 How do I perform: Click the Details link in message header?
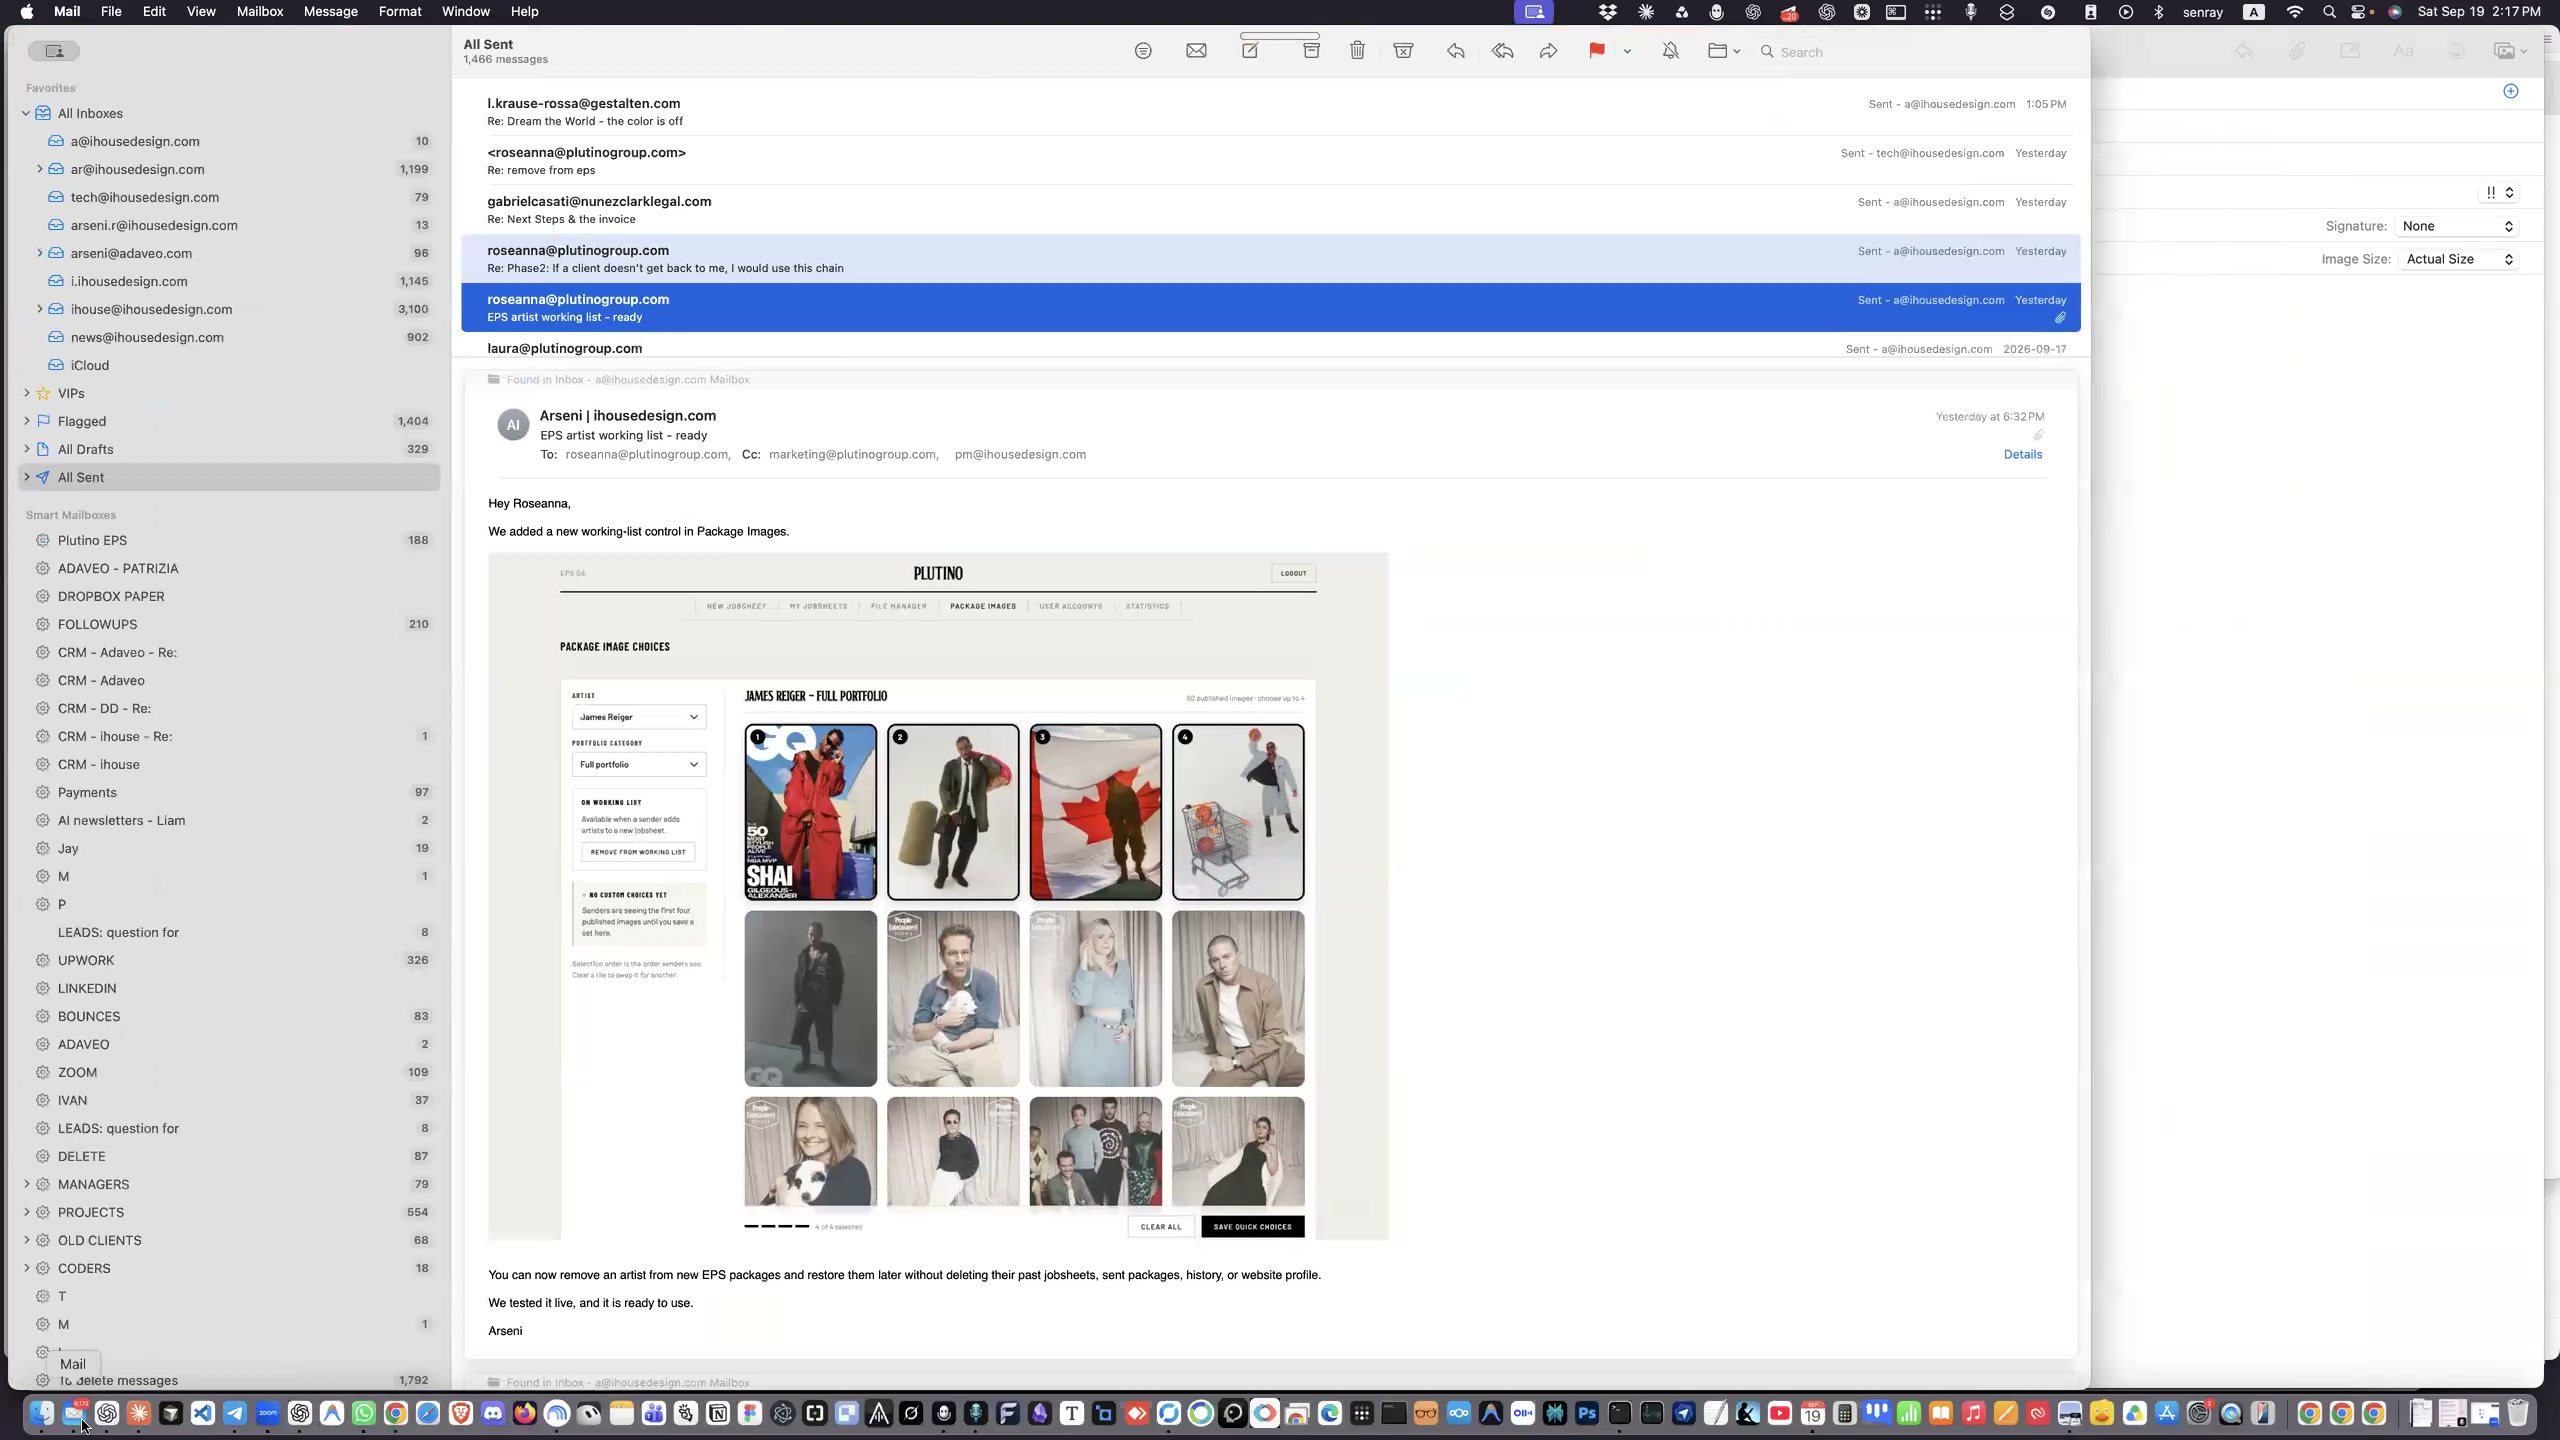pyautogui.click(x=2022, y=454)
